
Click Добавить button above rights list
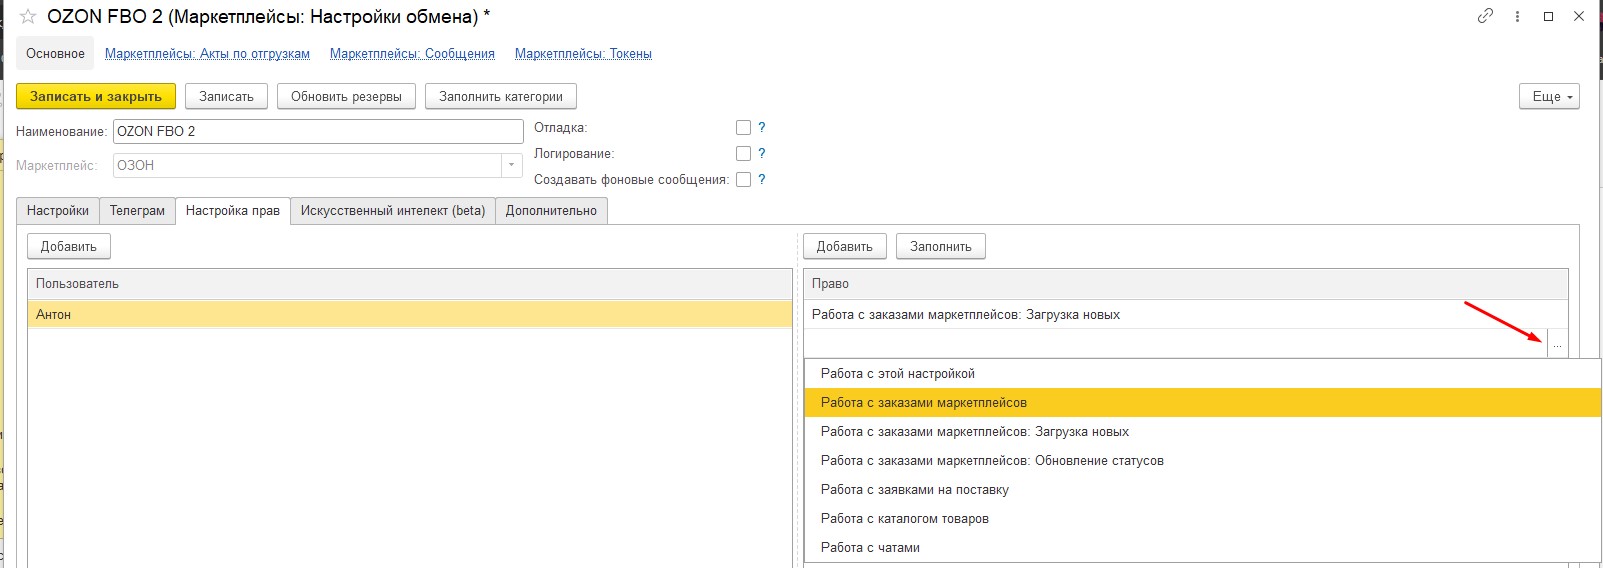click(845, 246)
